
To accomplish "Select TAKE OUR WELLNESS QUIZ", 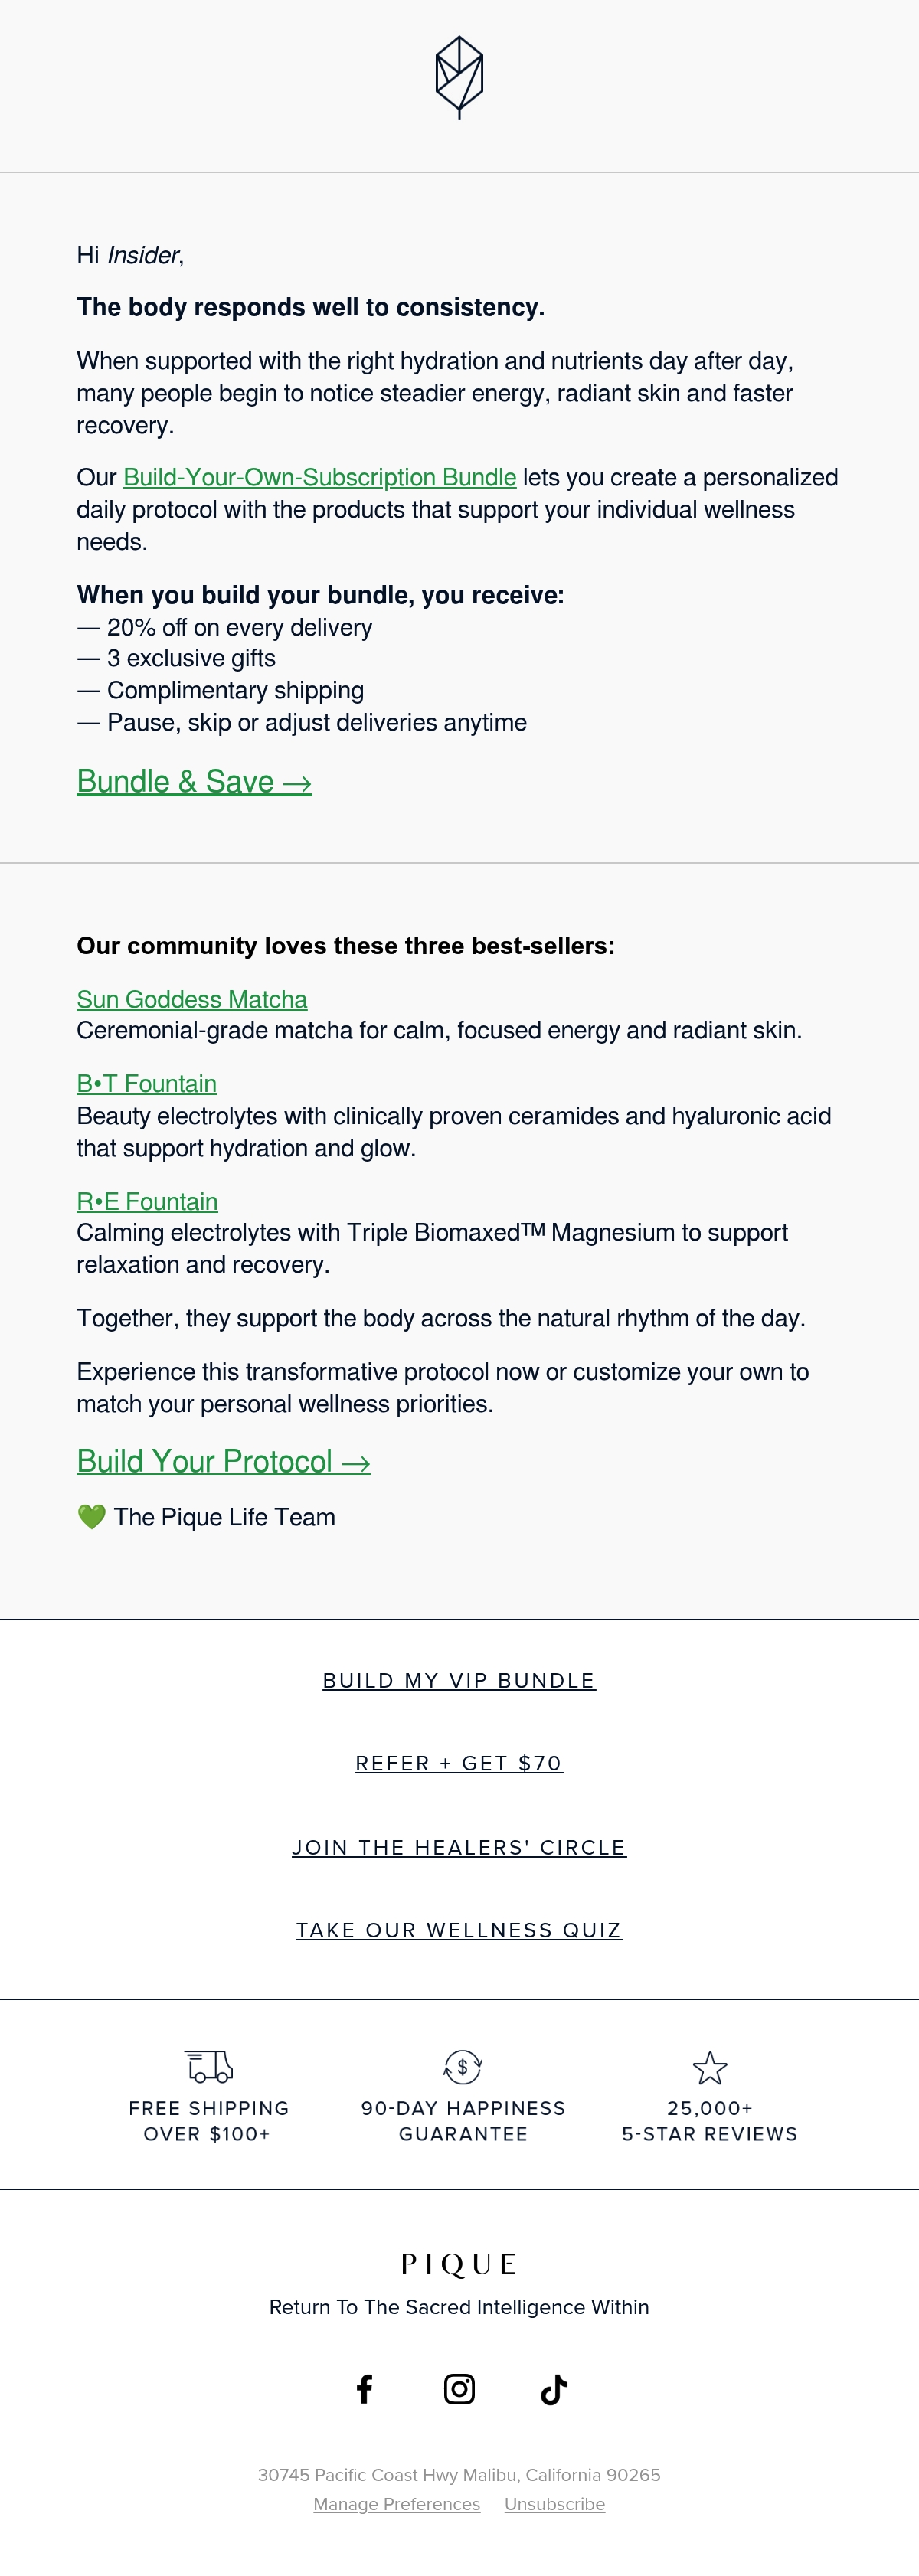I will tap(459, 1930).
